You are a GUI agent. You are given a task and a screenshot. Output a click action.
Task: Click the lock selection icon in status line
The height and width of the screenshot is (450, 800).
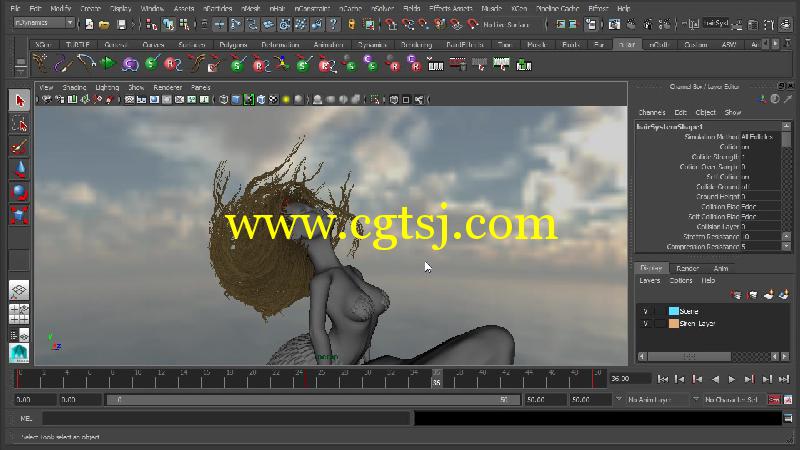pyautogui.click(x=351, y=24)
